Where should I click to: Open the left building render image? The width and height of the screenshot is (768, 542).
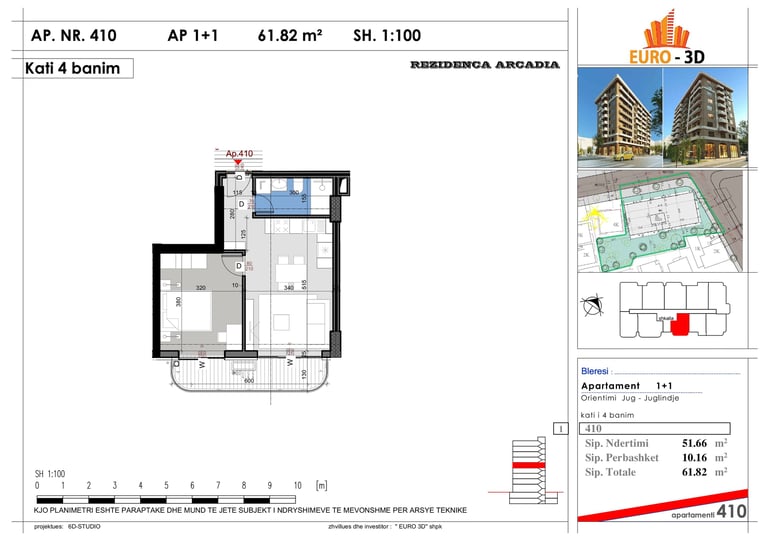[x=620, y=118]
